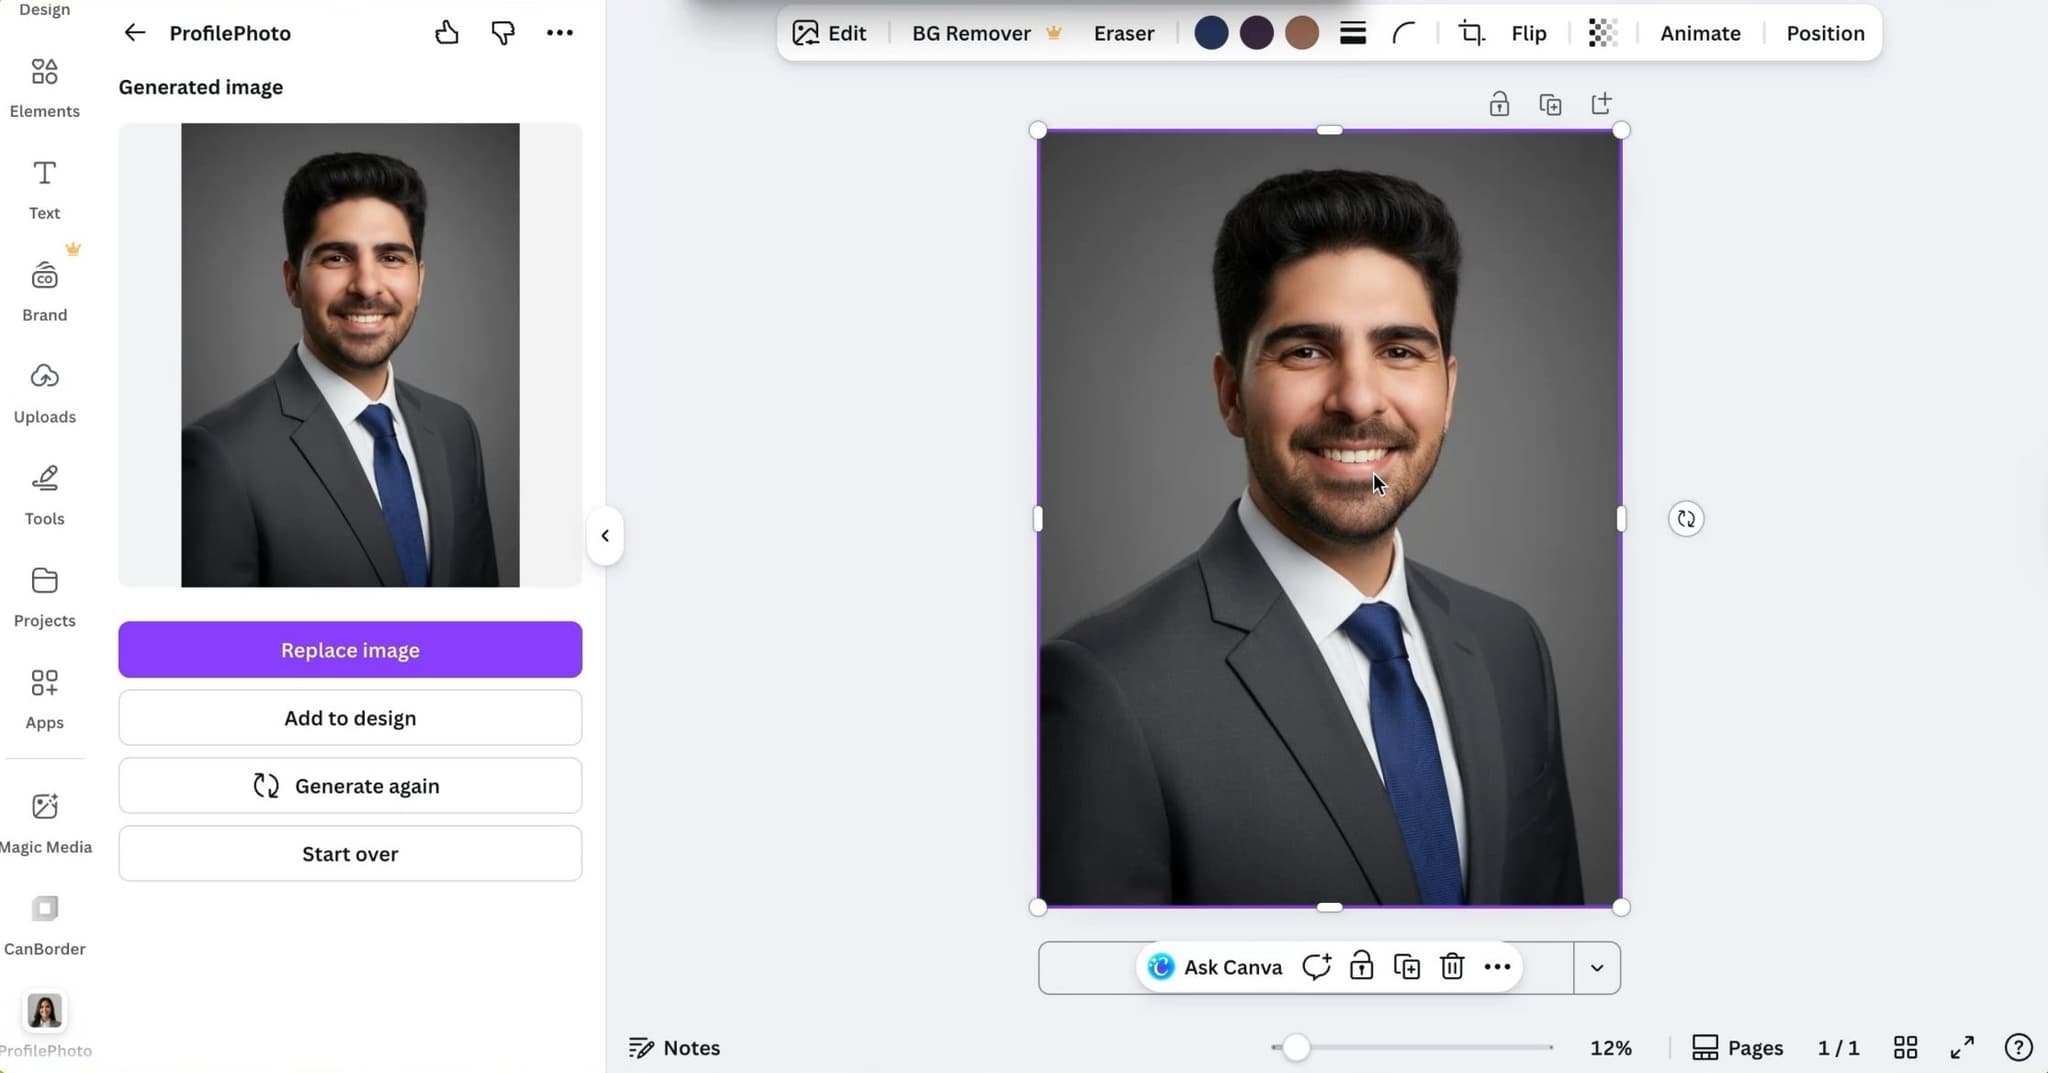Viewport: 2048px width, 1073px height.
Task: Open the Crop tool
Action: coord(1470,33)
